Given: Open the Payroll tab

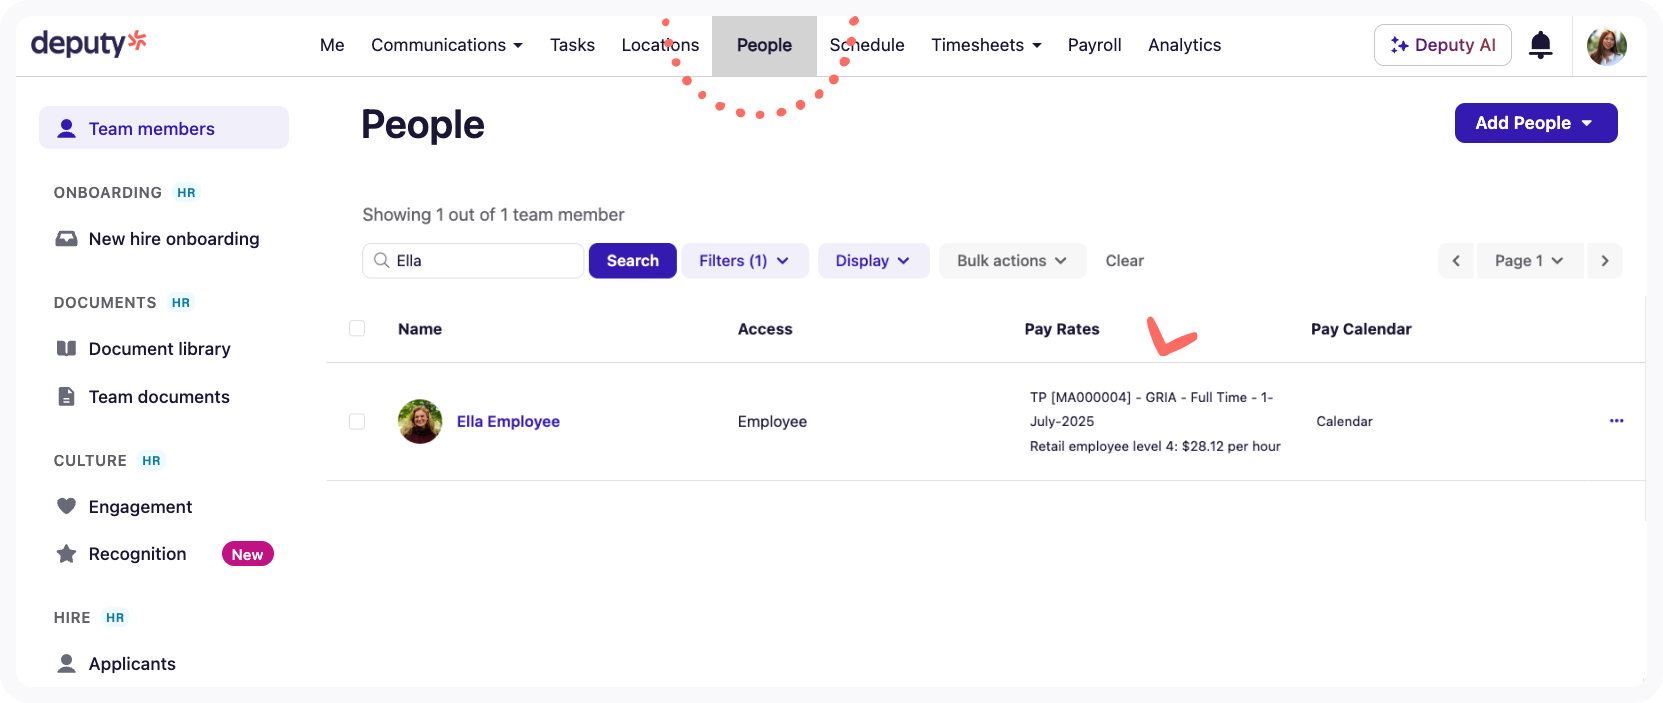Looking at the screenshot, I should pyautogui.click(x=1094, y=45).
